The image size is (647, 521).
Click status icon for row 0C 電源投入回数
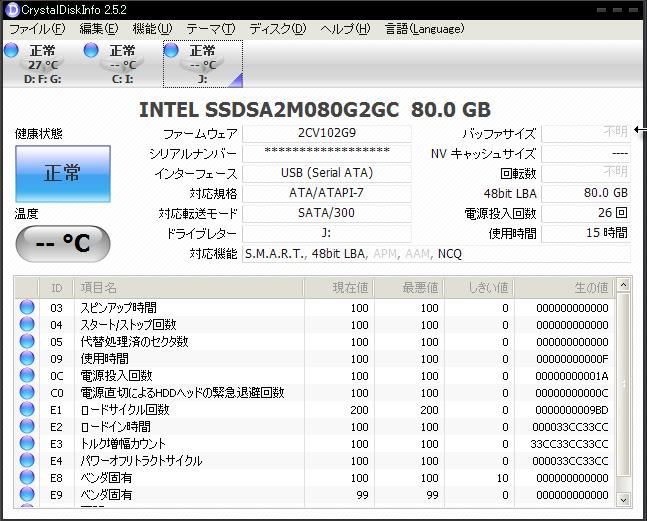[x=27, y=375]
